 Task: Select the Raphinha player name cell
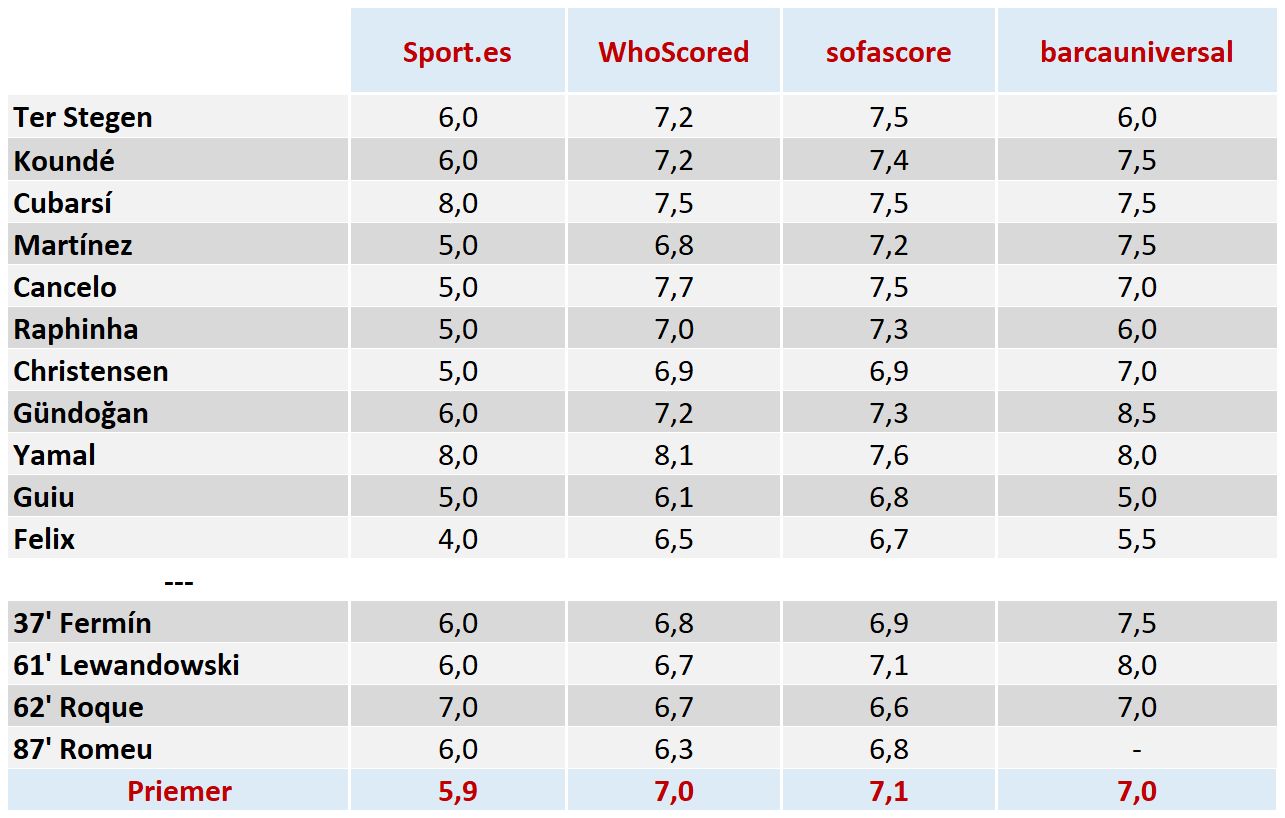[76, 329]
